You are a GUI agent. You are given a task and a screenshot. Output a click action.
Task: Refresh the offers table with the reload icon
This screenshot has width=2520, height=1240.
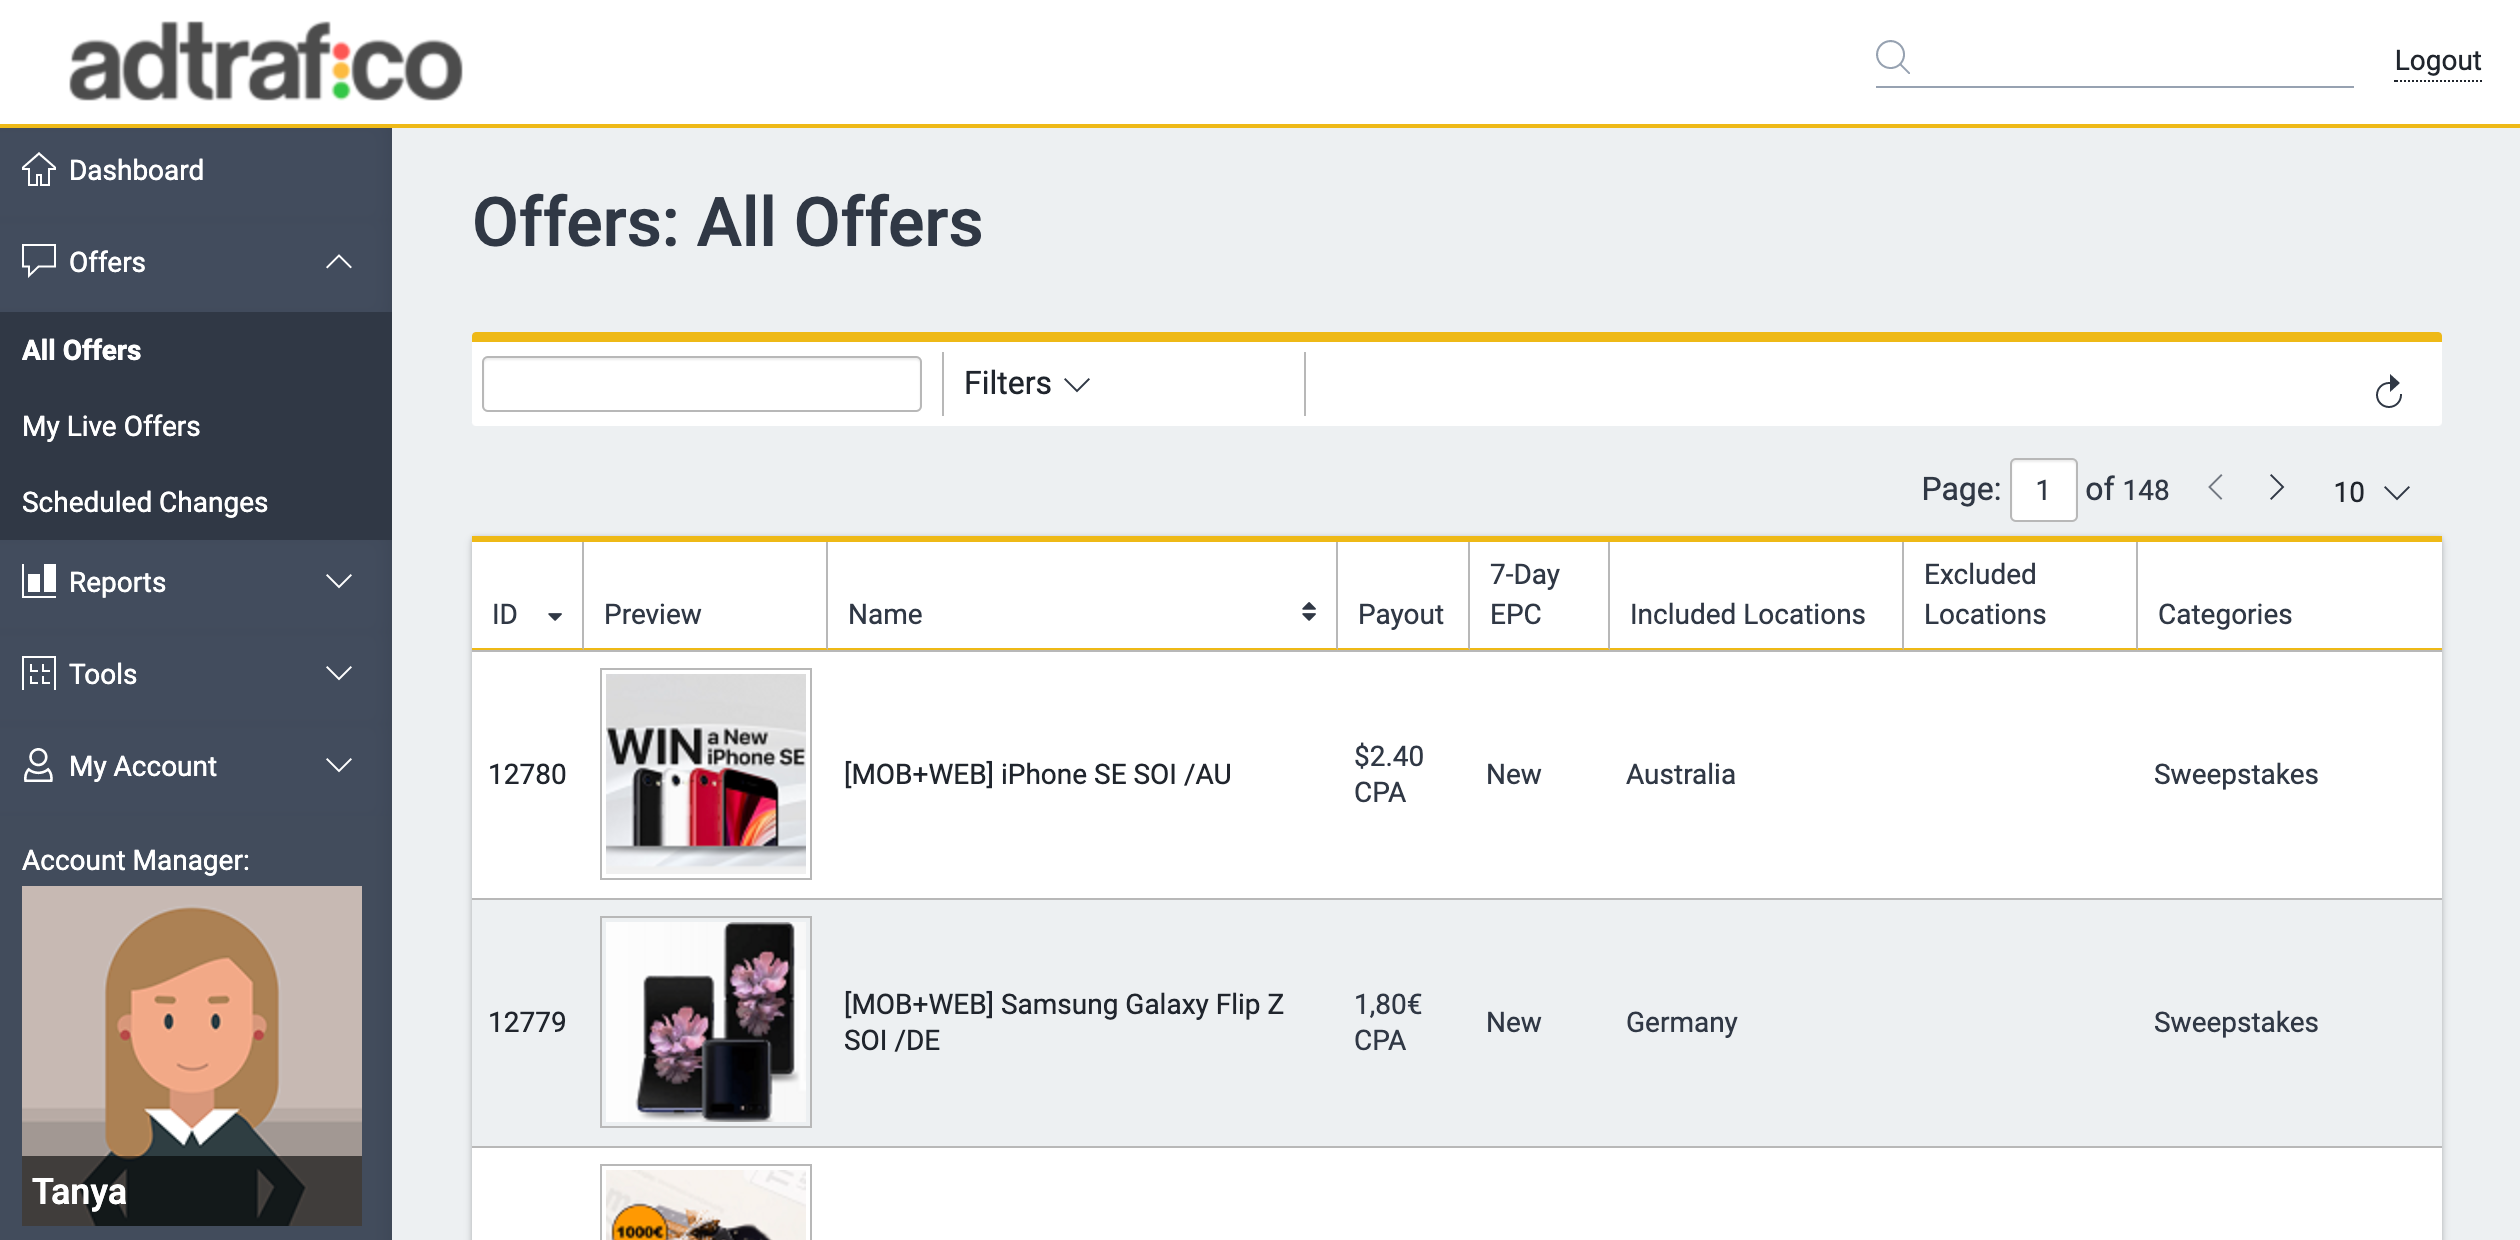pos(2388,391)
